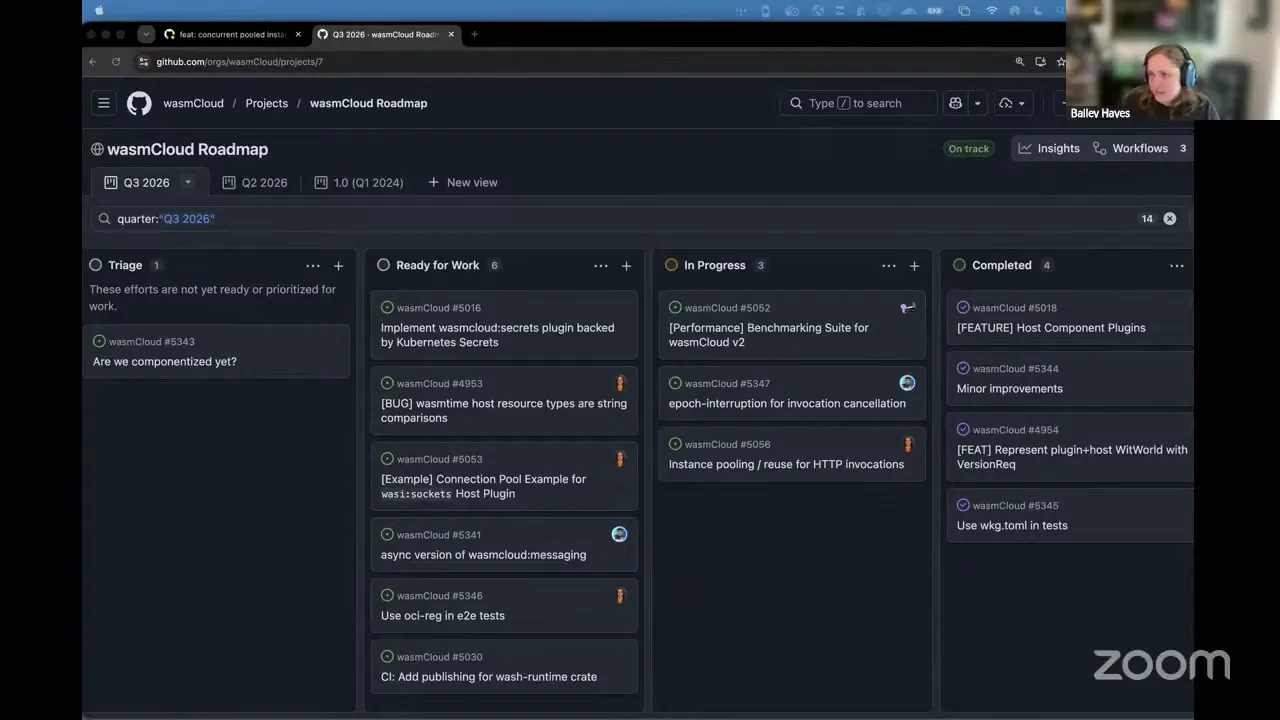The image size is (1280, 720).
Task: Switch to the 1.0 (Q1 2024) view tab
Action: [x=359, y=182]
